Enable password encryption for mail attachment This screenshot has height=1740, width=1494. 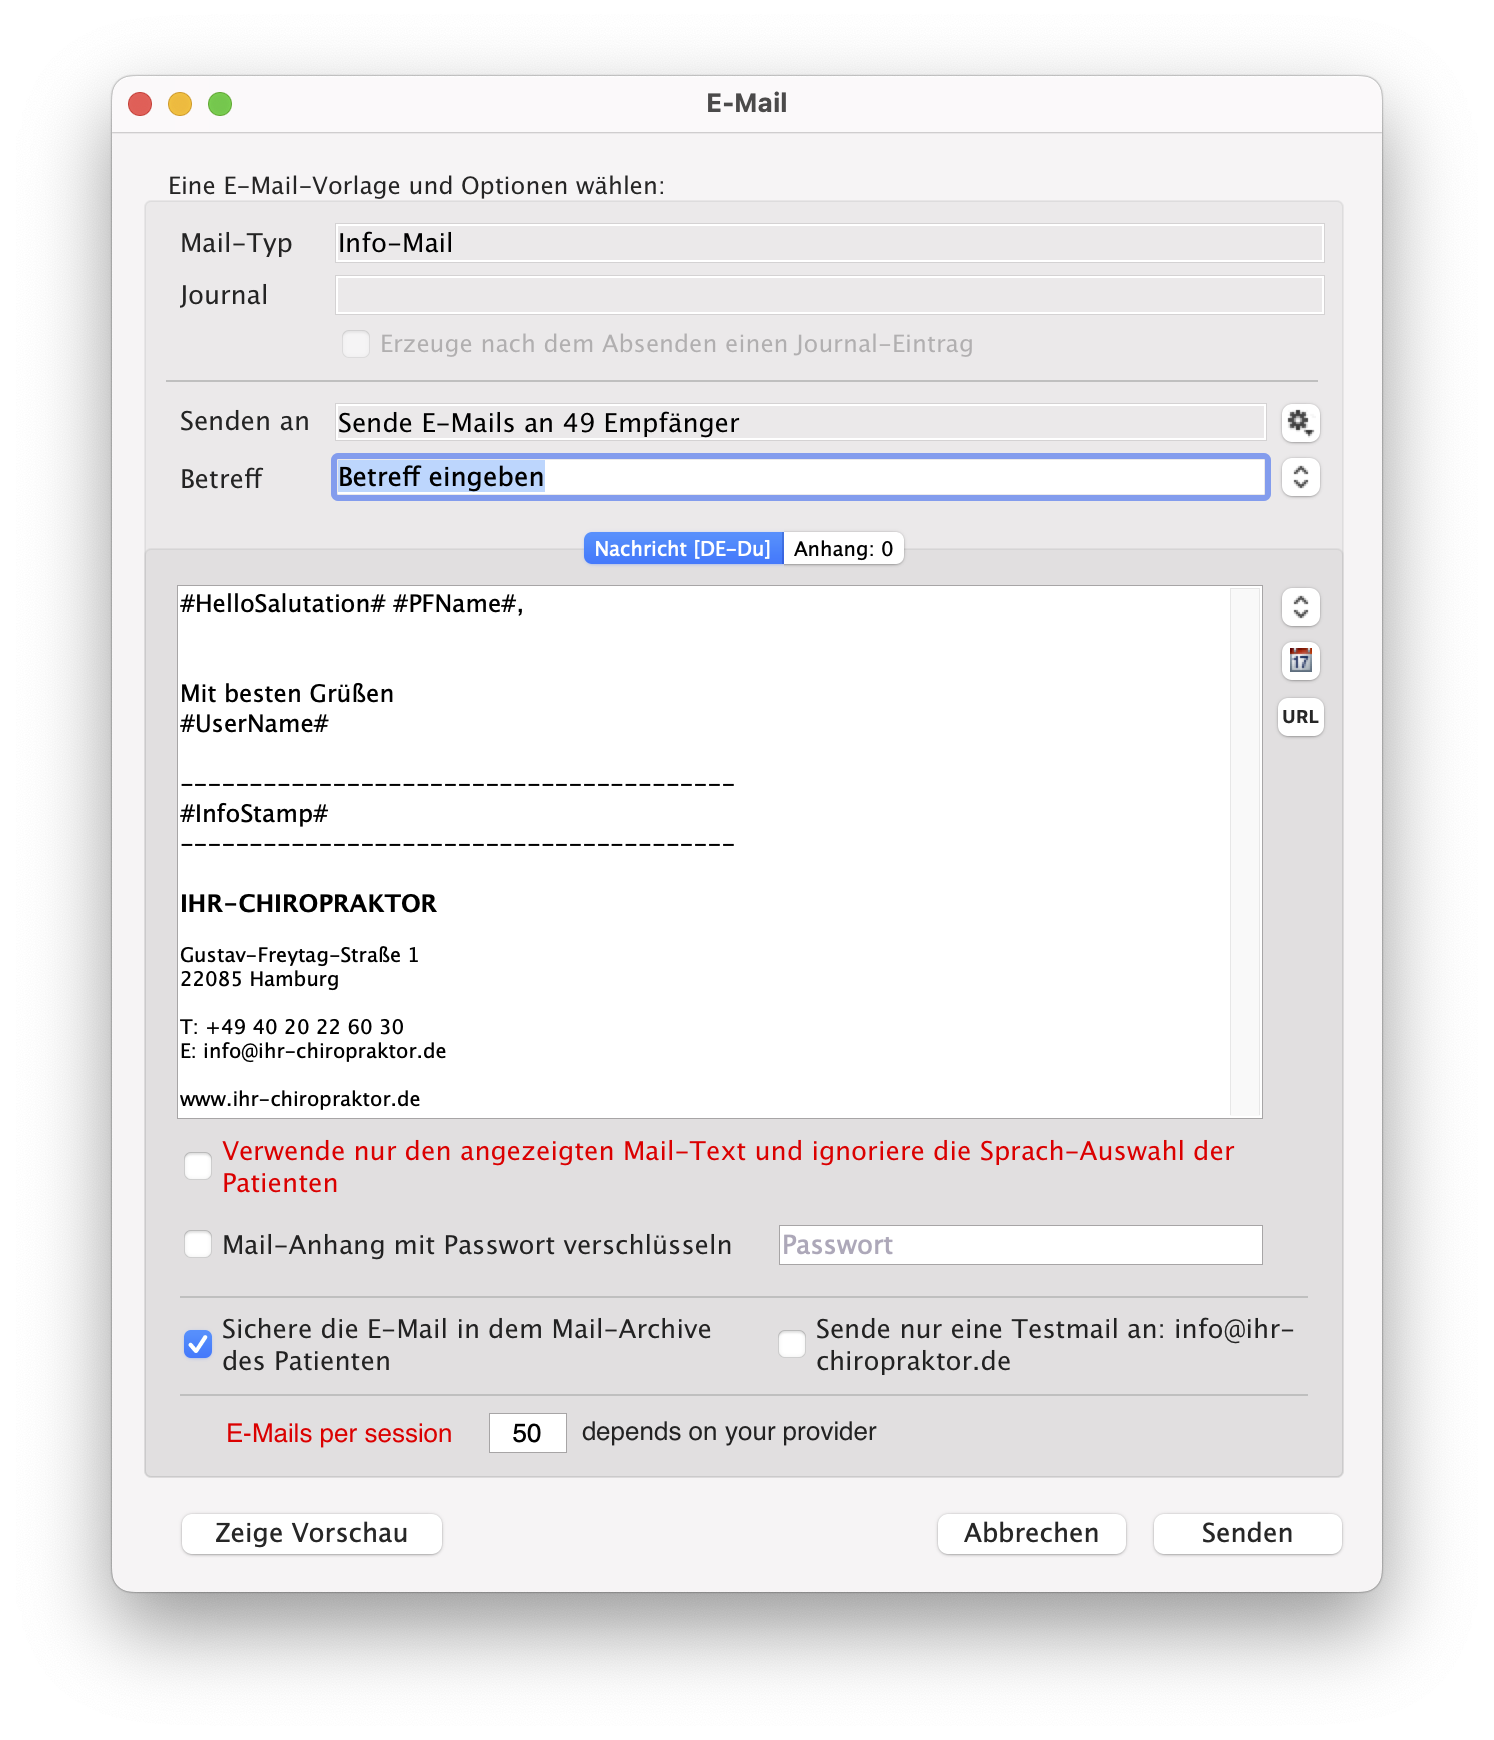point(198,1244)
